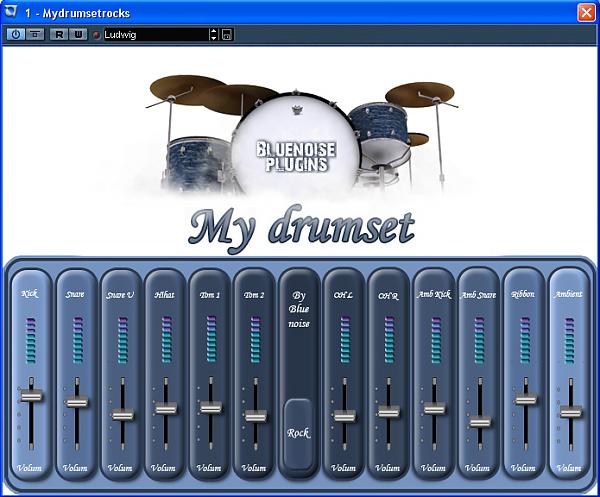This screenshot has width=600, height=497.
Task: Click the Kick channel volume fader
Action: (x=31, y=396)
